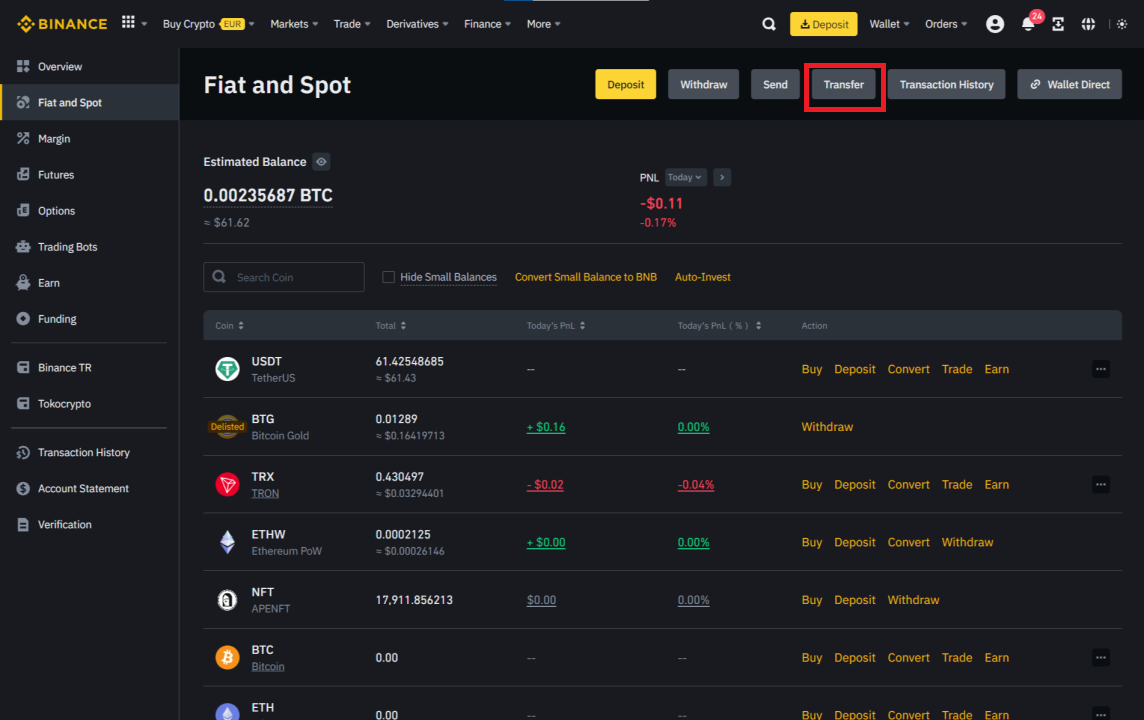Click Withdraw link in BTG row
Viewport: 1144px width, 720px height.
point(827,427)
